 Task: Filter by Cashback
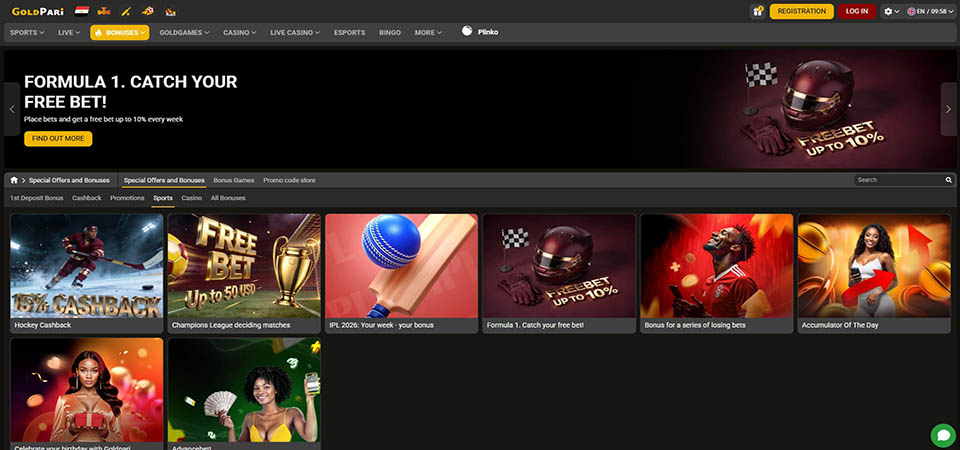[87, 198]
